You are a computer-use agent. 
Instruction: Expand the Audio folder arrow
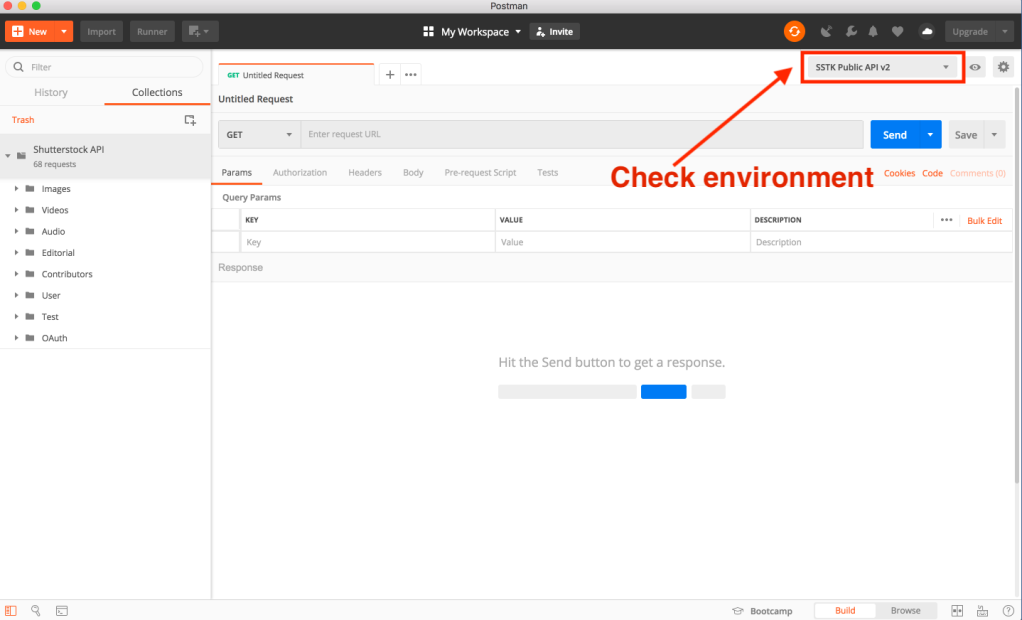coord(16,231)
